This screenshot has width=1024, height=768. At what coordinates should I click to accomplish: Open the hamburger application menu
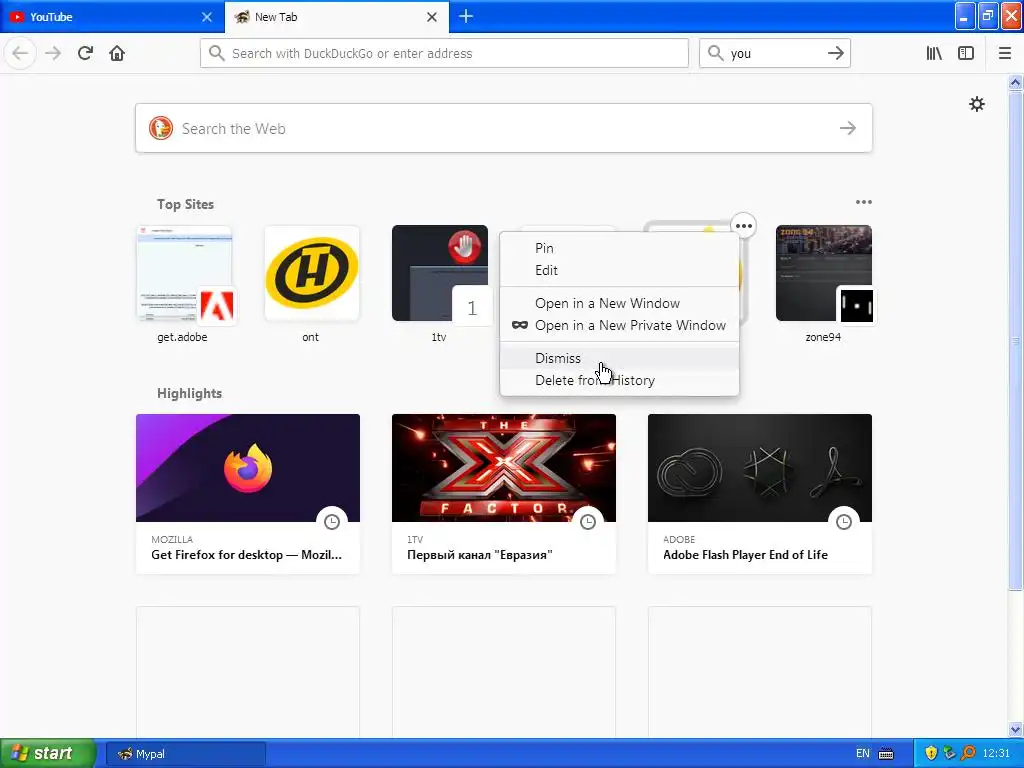pyautogui.click(x=1004, y=53)
